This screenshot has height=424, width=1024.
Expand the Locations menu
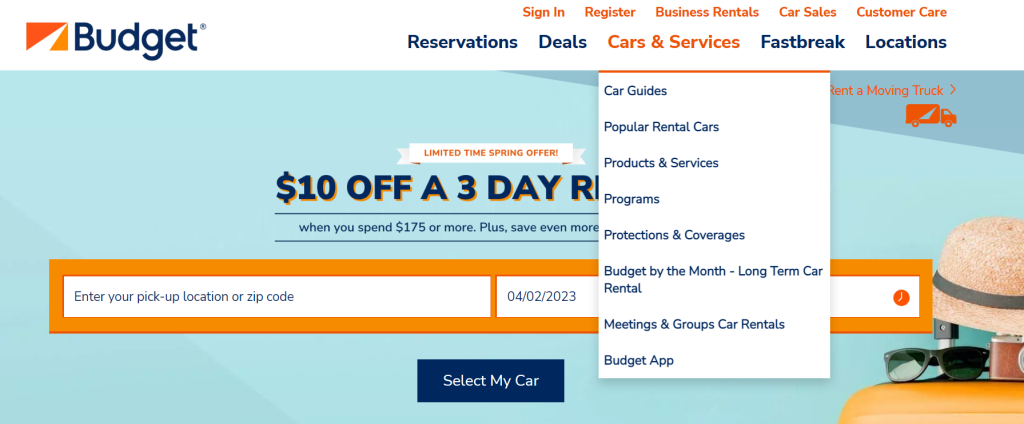pos(905,42)
